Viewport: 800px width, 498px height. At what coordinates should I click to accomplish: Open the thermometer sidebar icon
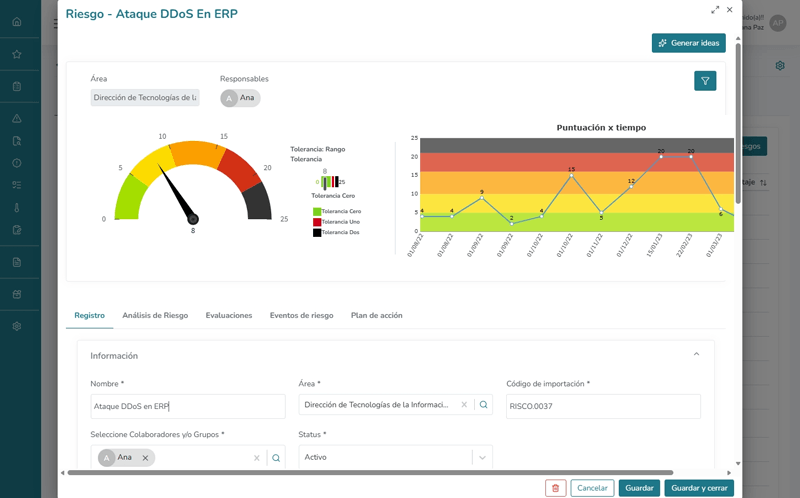tap(17, 208)
